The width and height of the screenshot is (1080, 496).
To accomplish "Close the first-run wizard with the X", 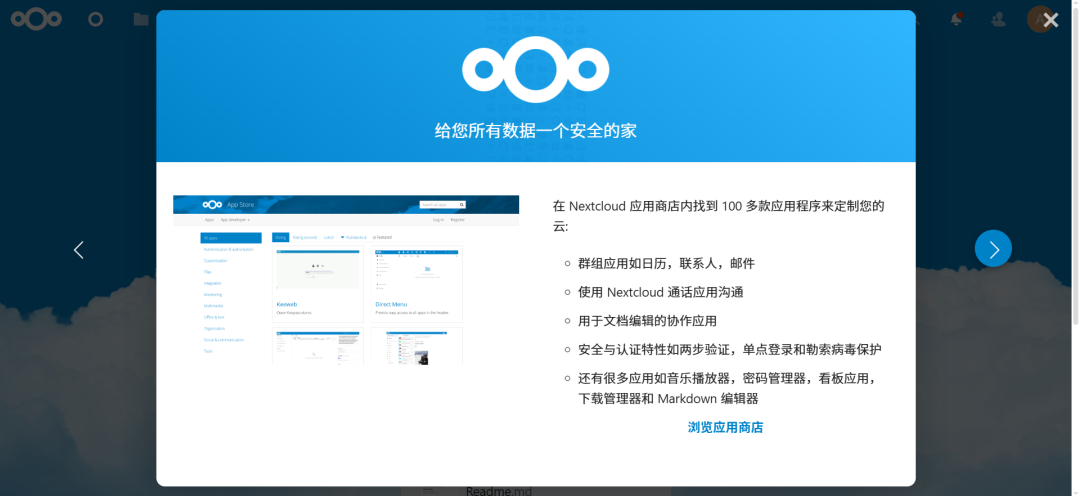I will pos(1050,20).
